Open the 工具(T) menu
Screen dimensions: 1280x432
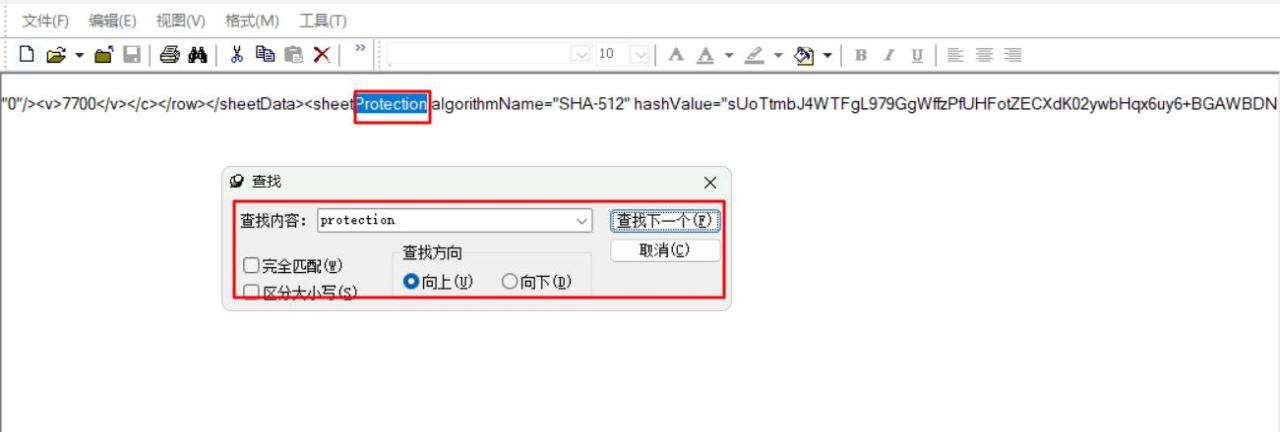click(x=323, y=20)
